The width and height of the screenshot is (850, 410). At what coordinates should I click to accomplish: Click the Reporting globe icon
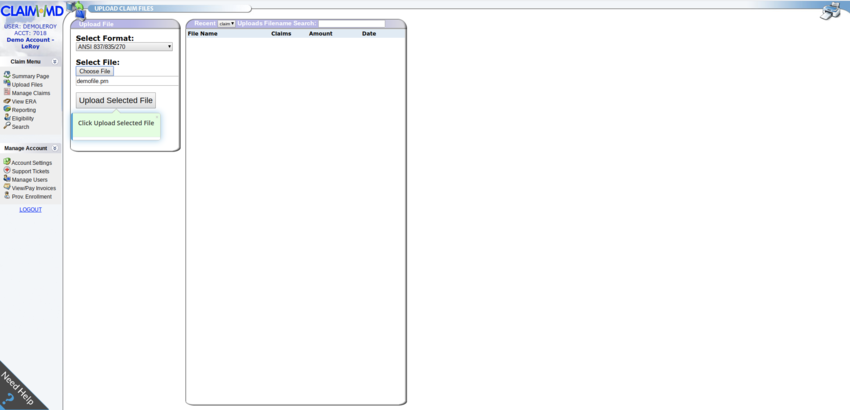point(7,109)
